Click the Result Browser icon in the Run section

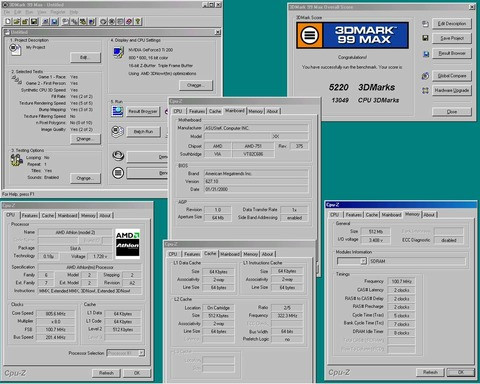117,111
